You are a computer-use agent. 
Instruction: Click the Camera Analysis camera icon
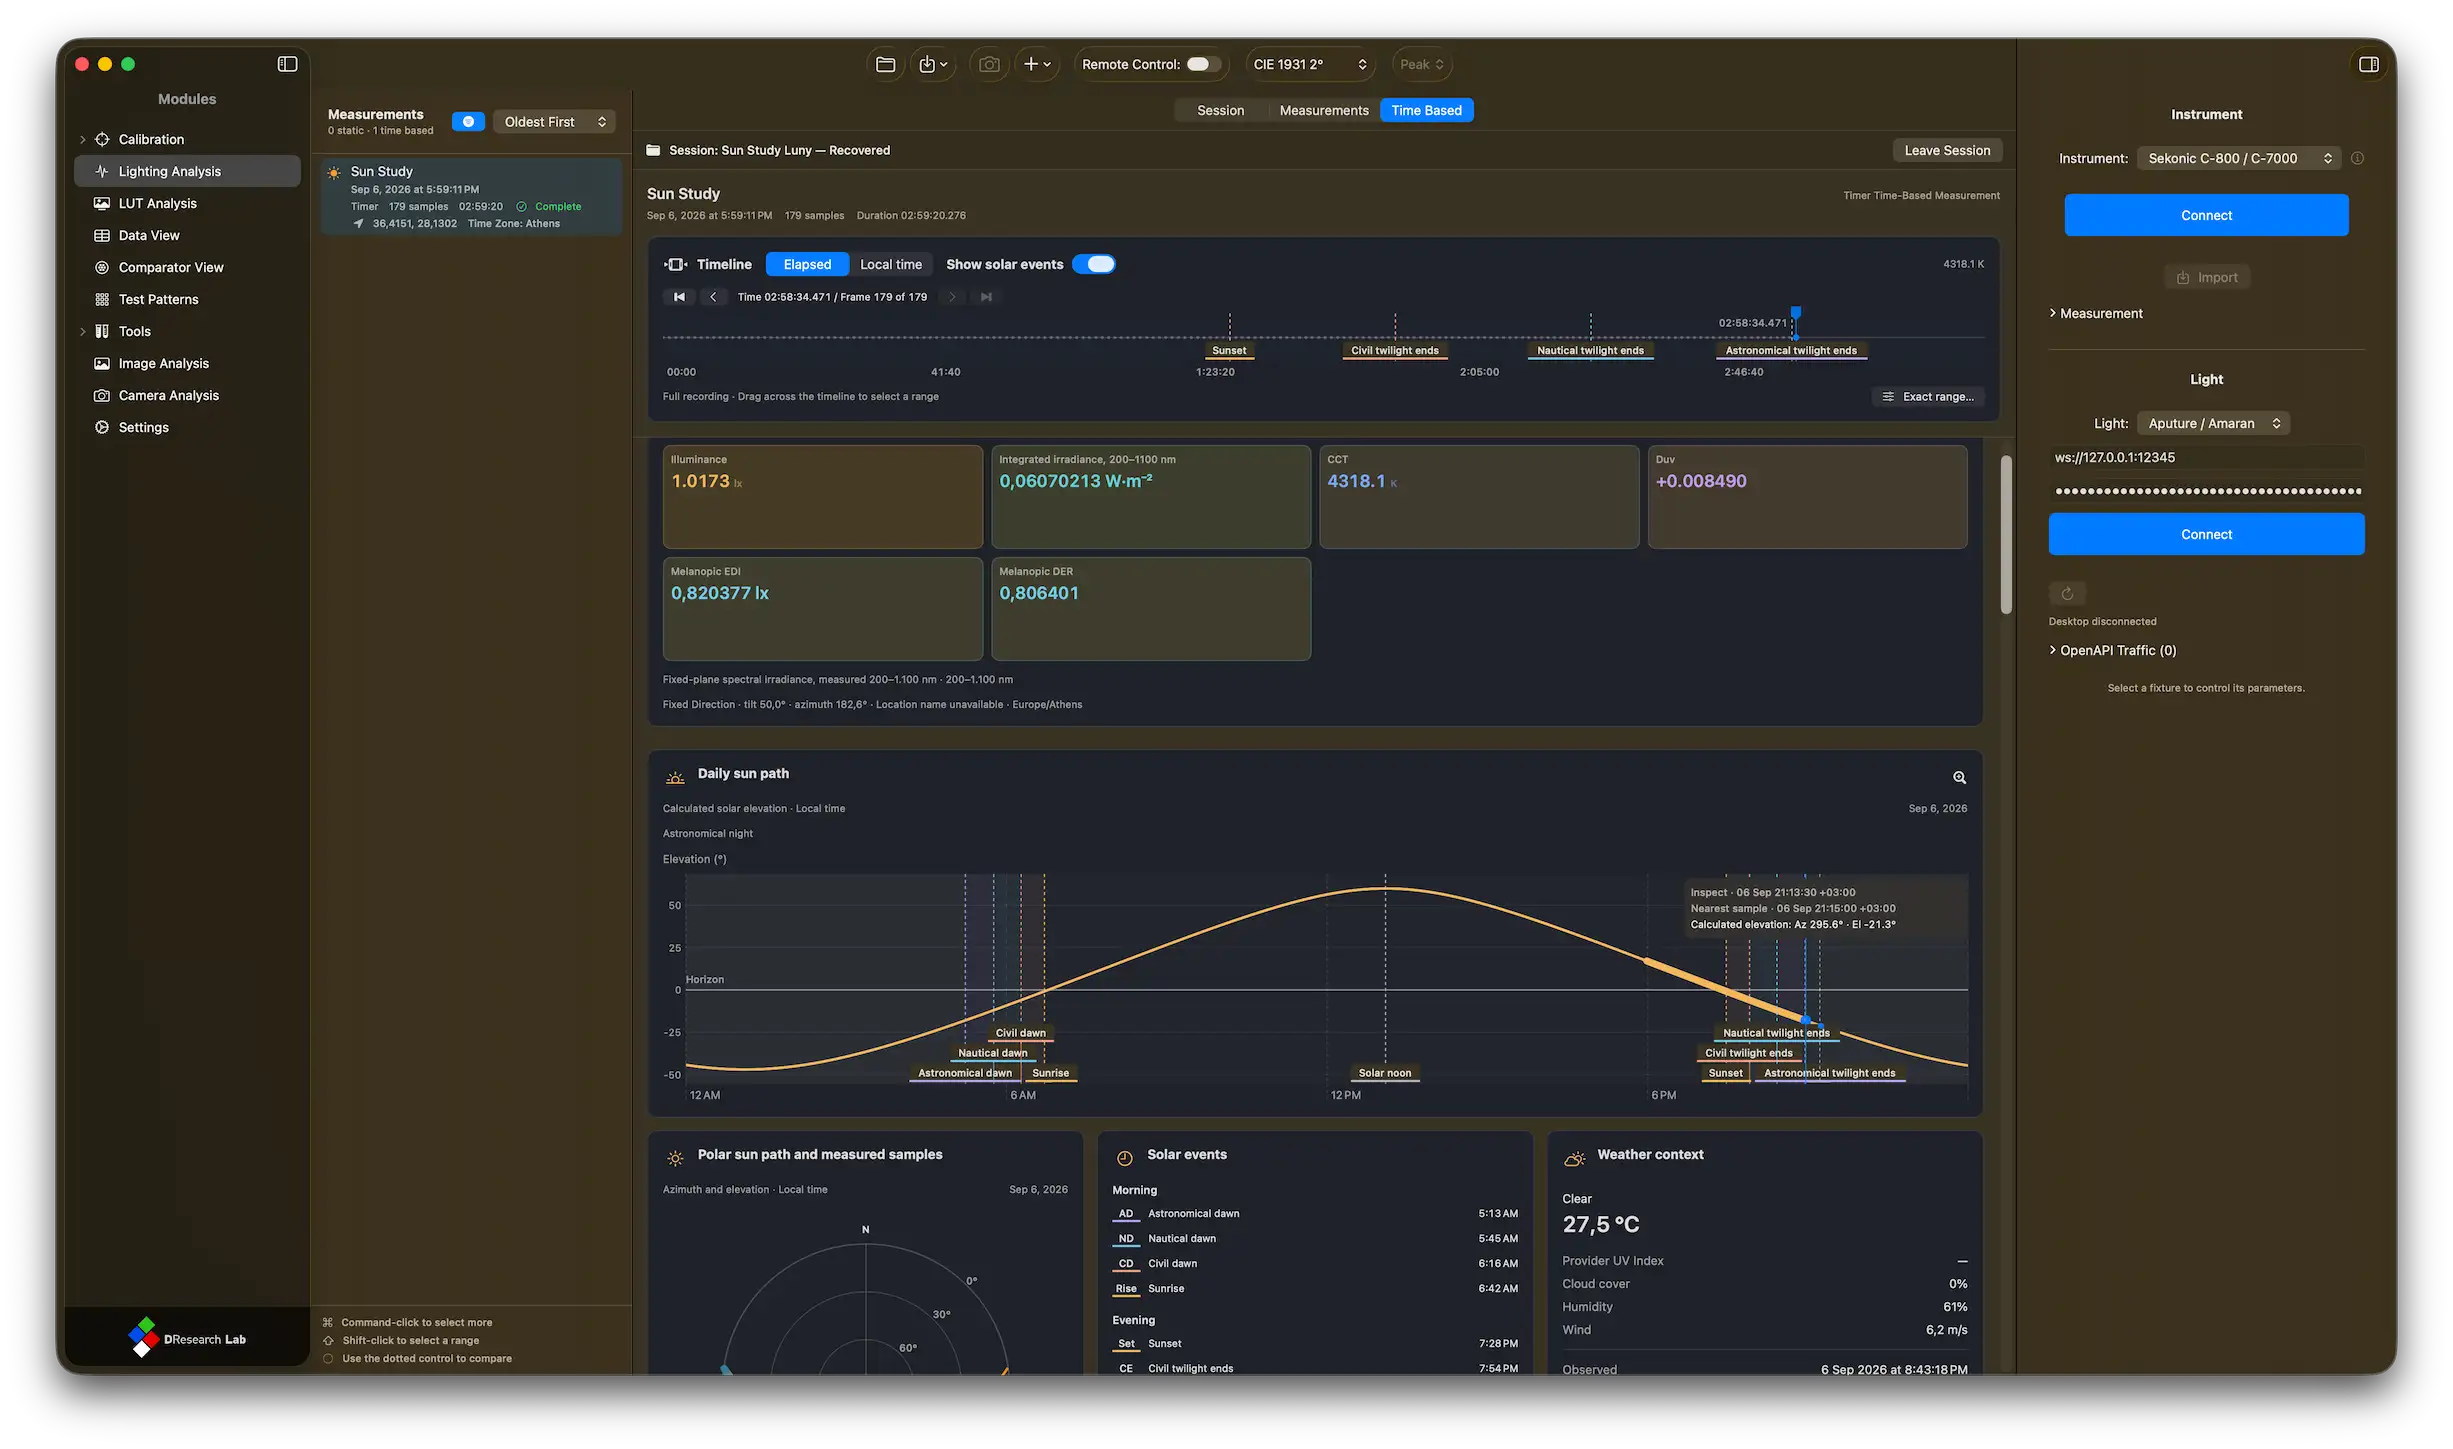coord(102,395)
